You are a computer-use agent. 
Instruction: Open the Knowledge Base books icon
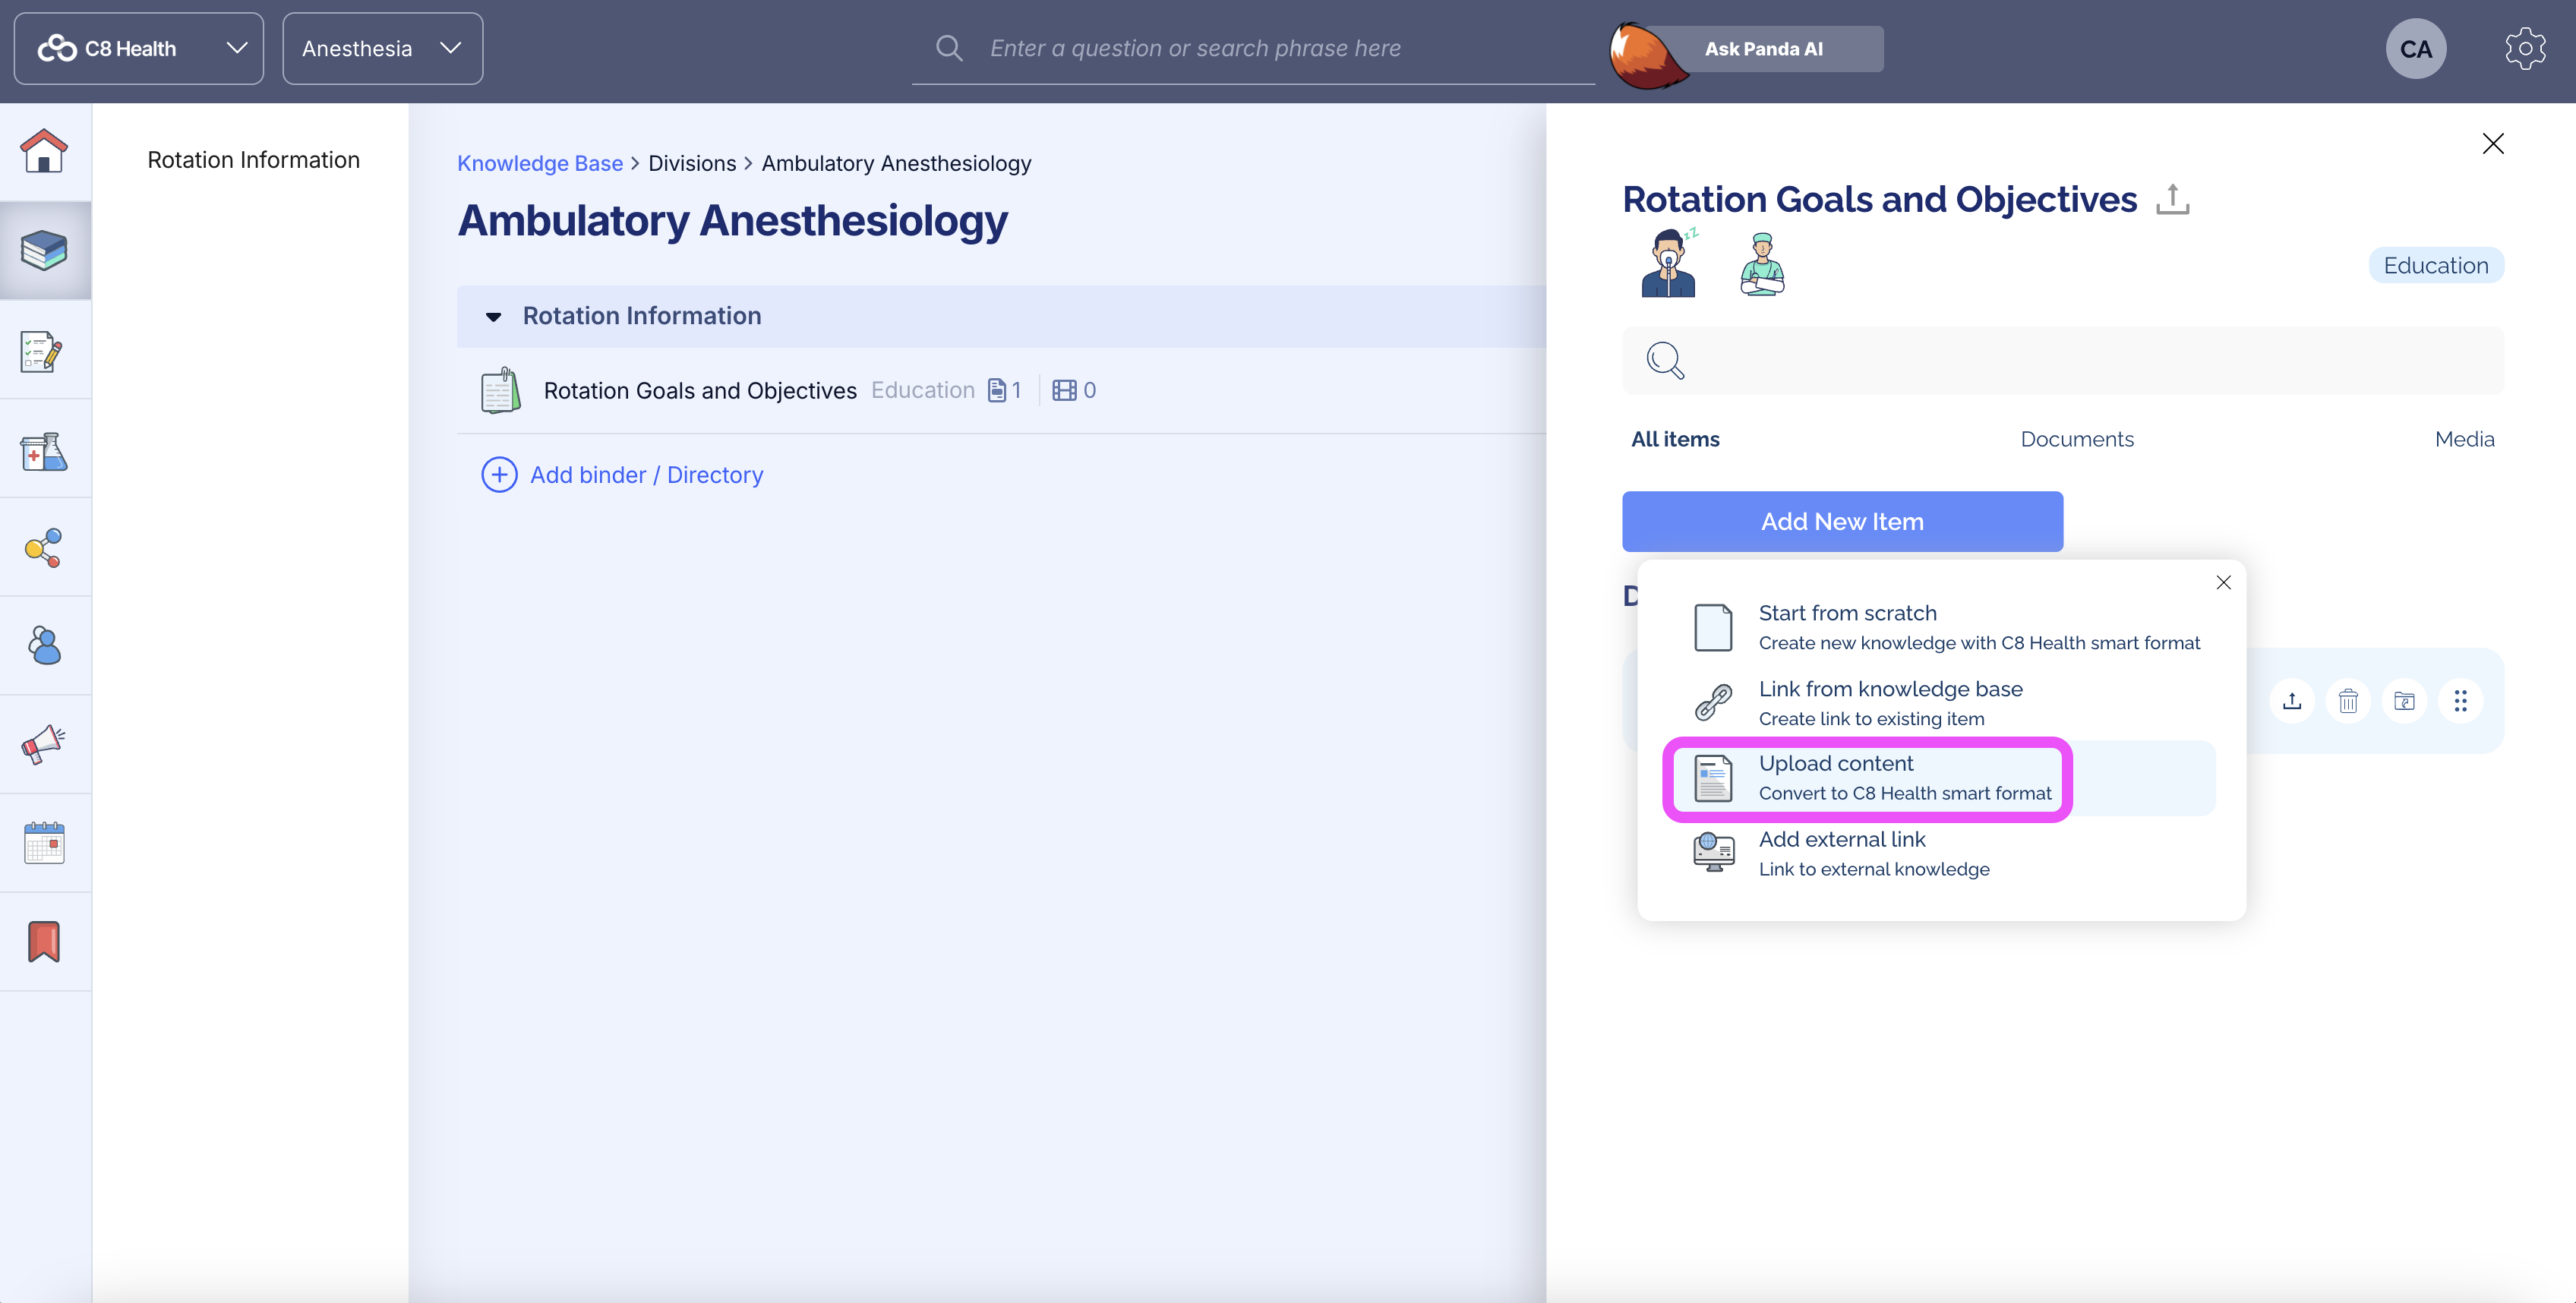(x=44, y=250)
